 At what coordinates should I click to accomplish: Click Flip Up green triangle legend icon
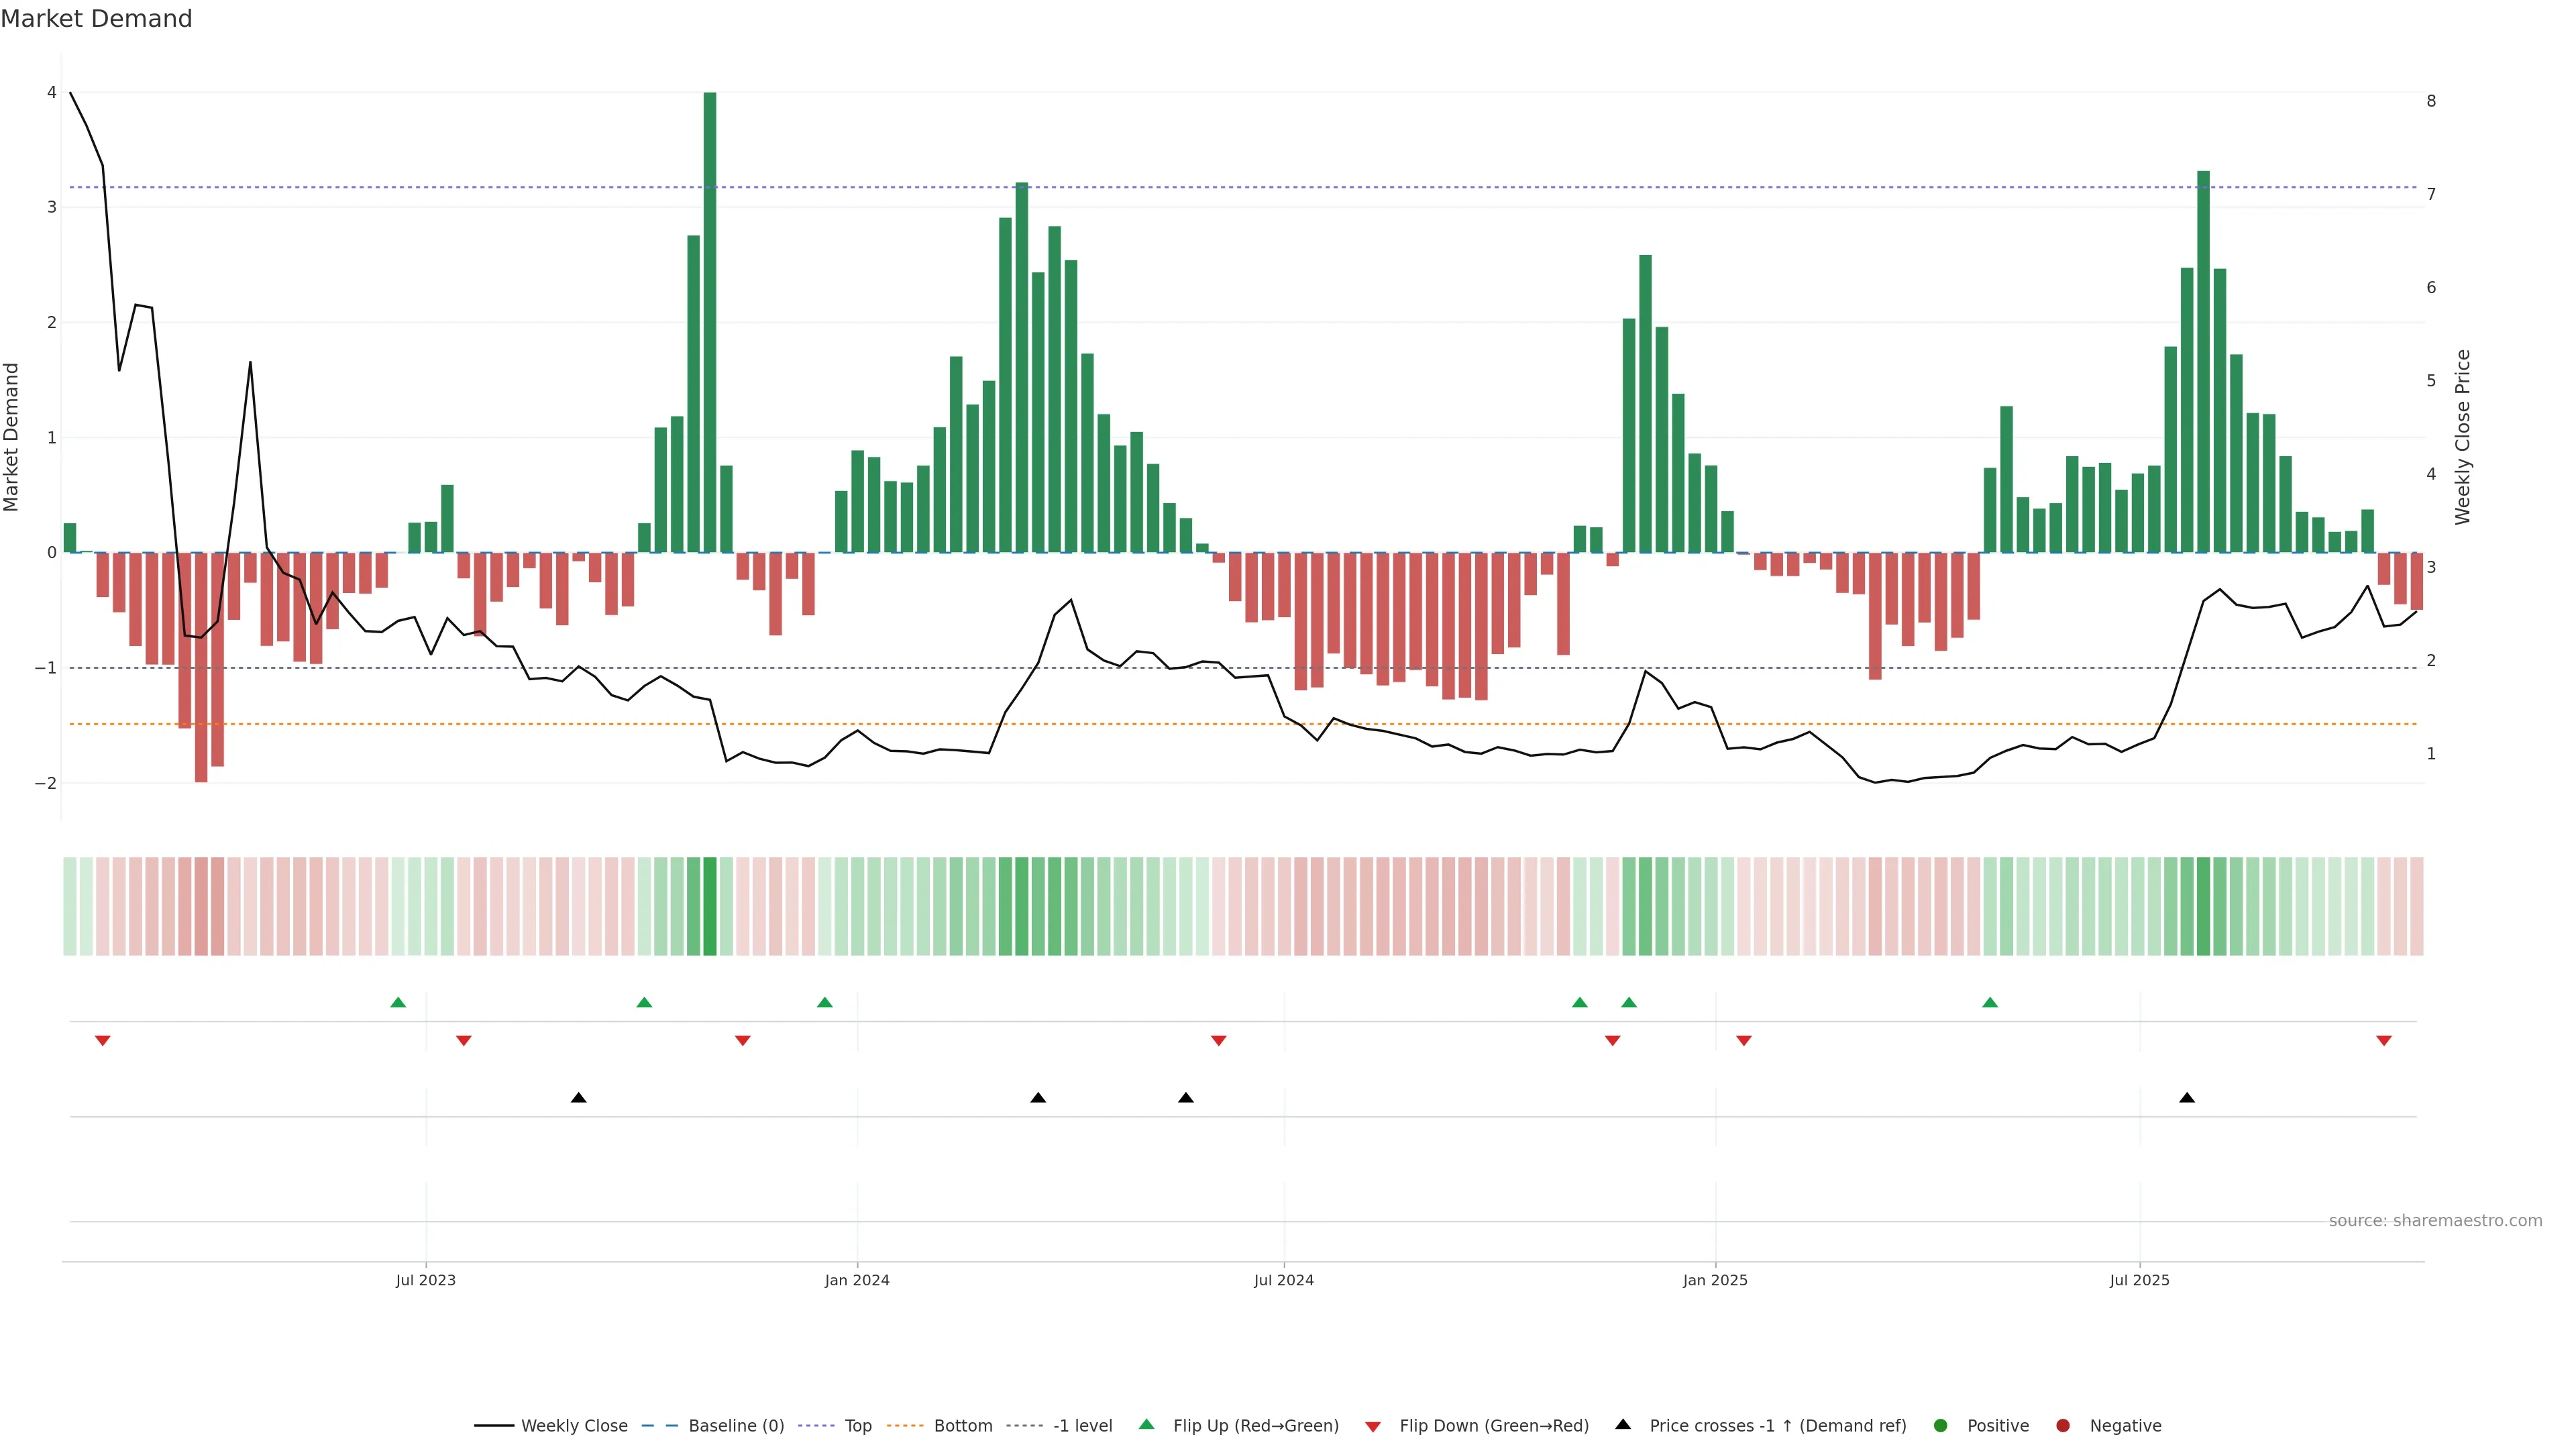(x=1147, y=1424)
